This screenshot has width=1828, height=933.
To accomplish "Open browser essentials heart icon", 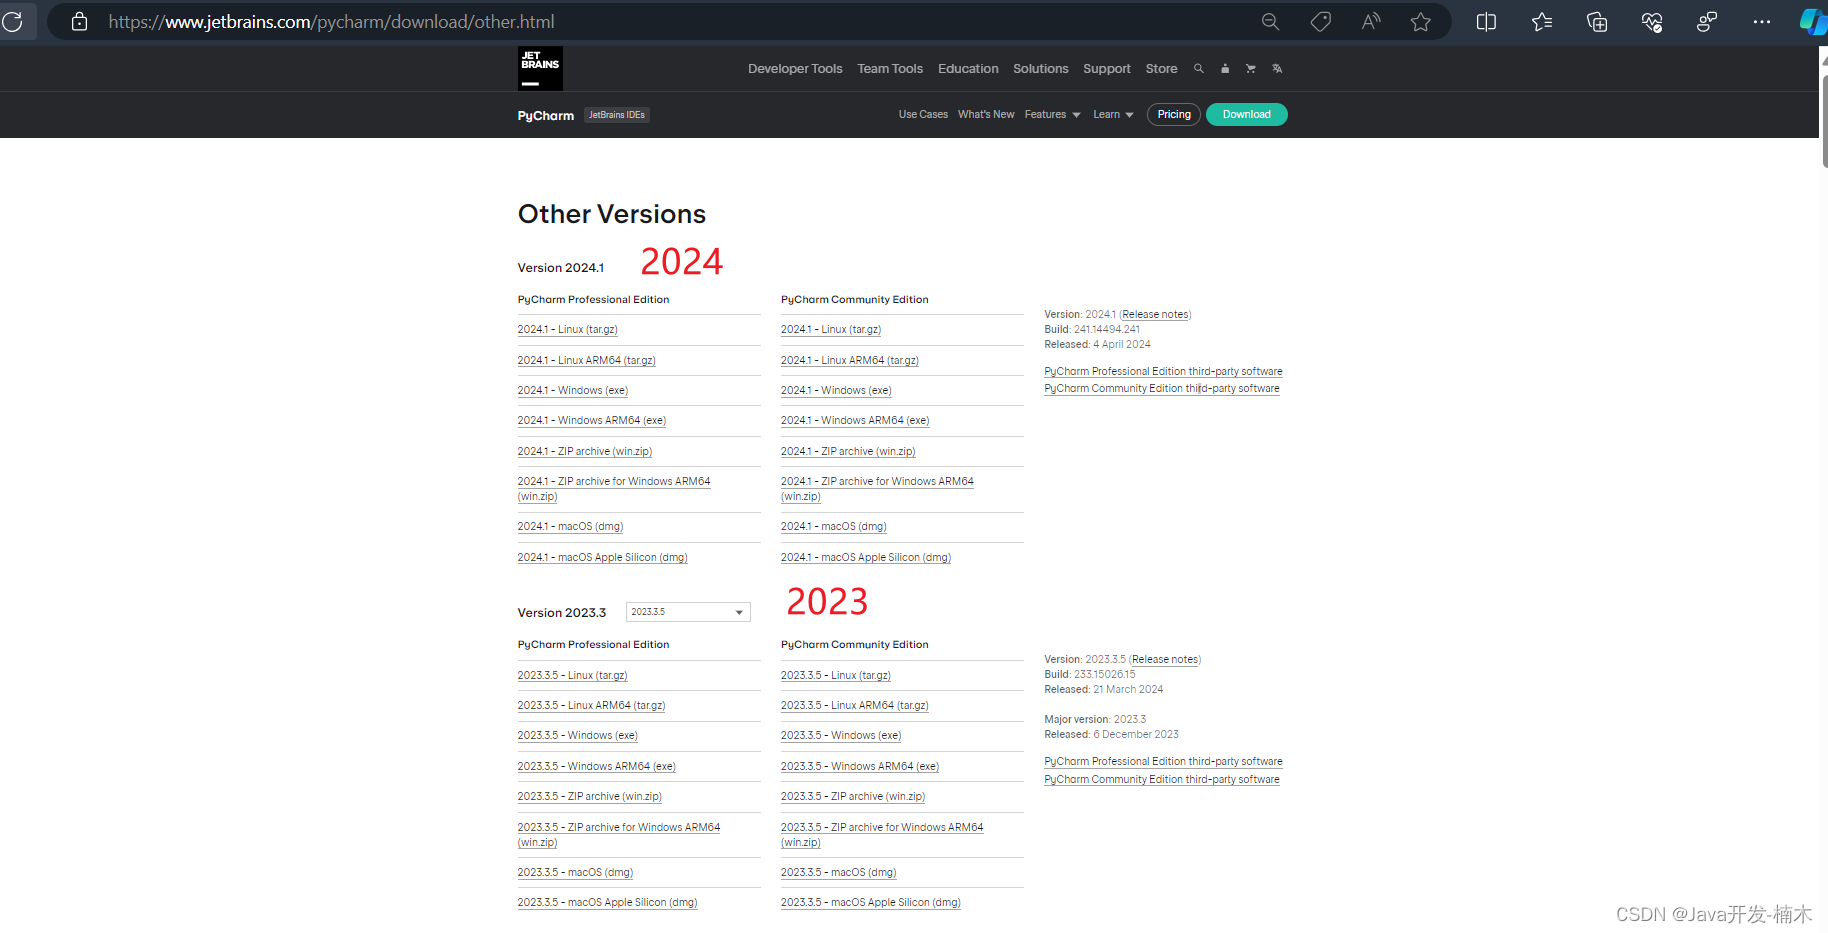I will (x=1652, y=21).
